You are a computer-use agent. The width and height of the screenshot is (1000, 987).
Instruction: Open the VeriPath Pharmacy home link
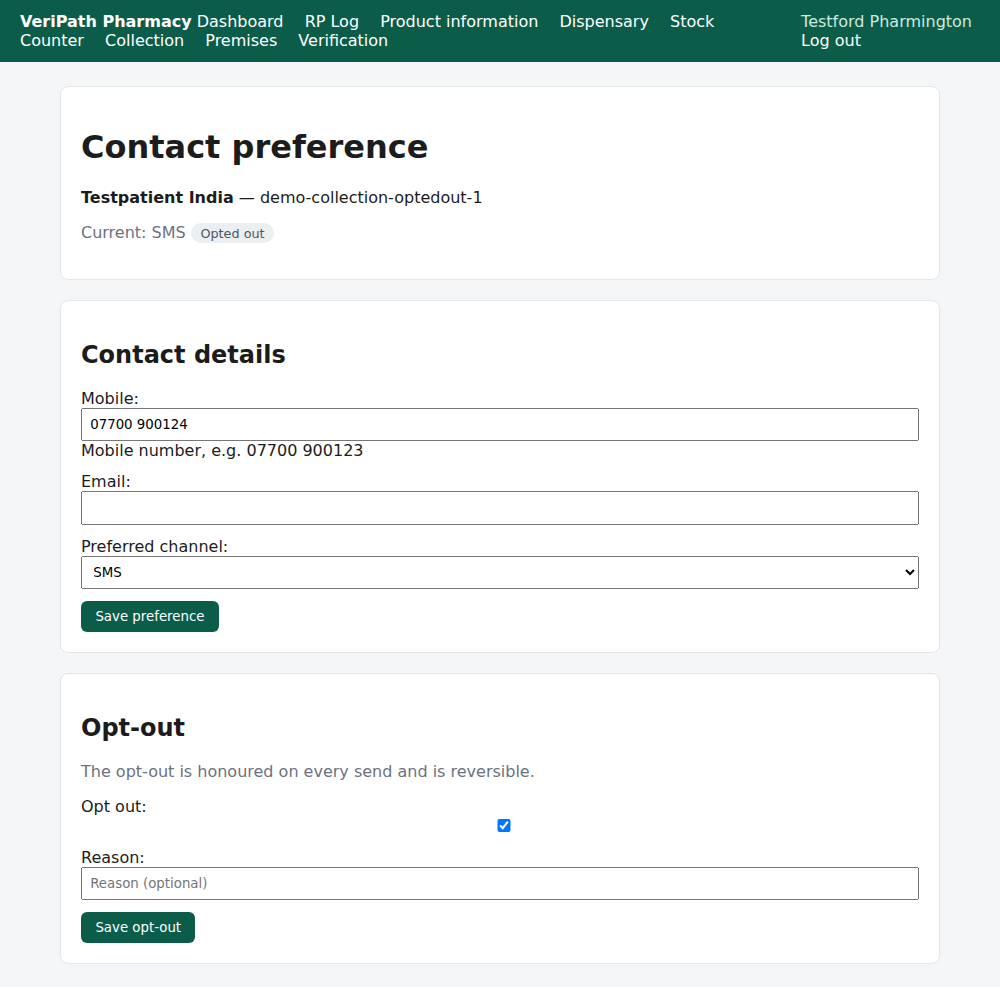pyautogui.click(x=106, y=21)
